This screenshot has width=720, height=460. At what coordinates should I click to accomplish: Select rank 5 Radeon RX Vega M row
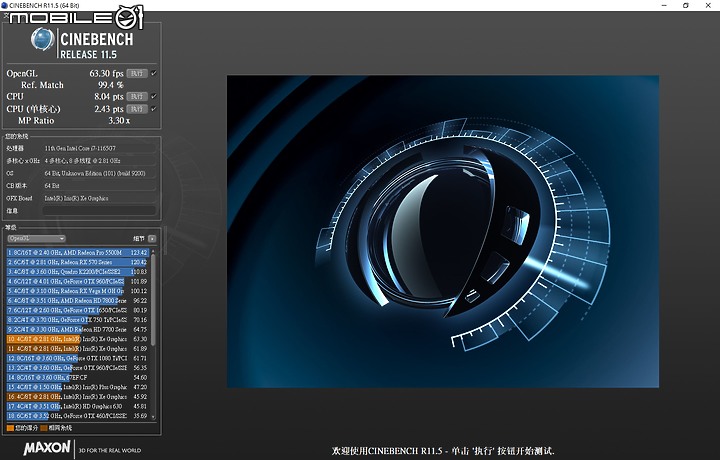point(78,291)
